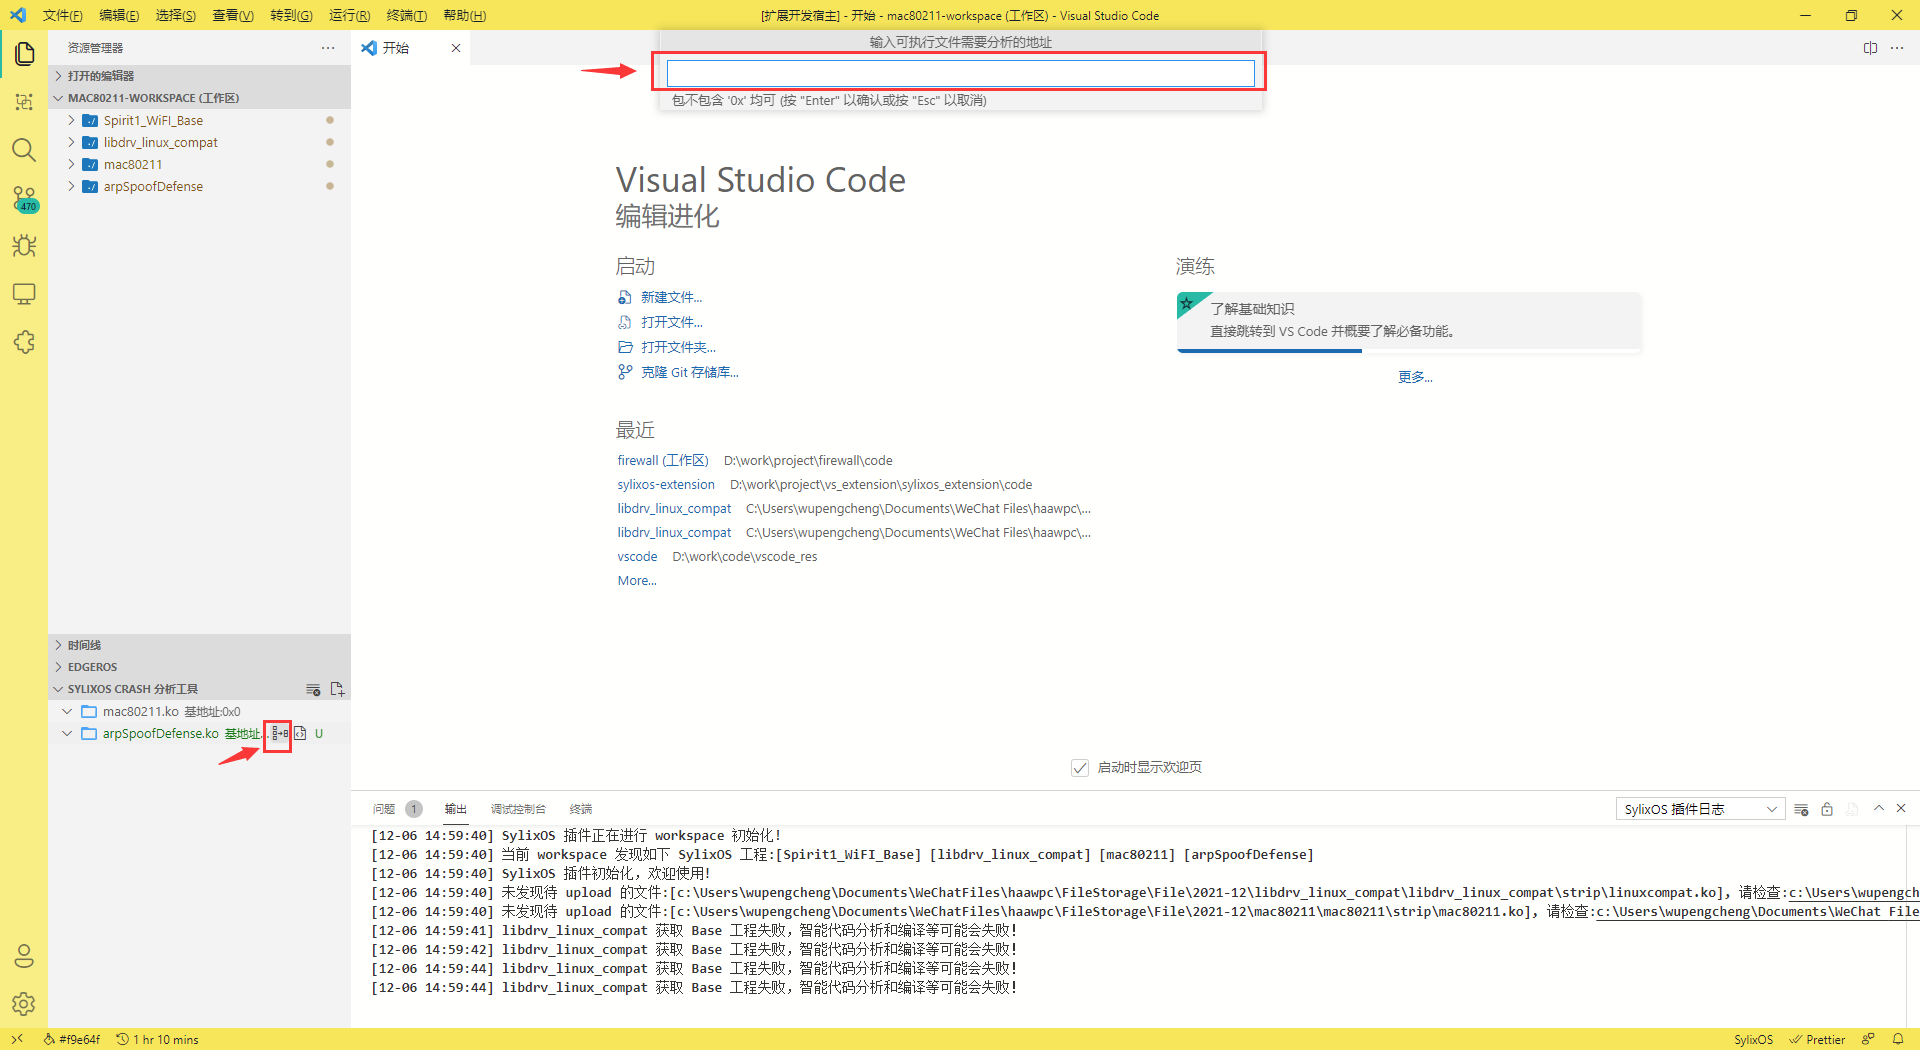1920x1050 pixels.
Task: Click the More... recent link
Action: pyautogui.click(x=637, y=580)
